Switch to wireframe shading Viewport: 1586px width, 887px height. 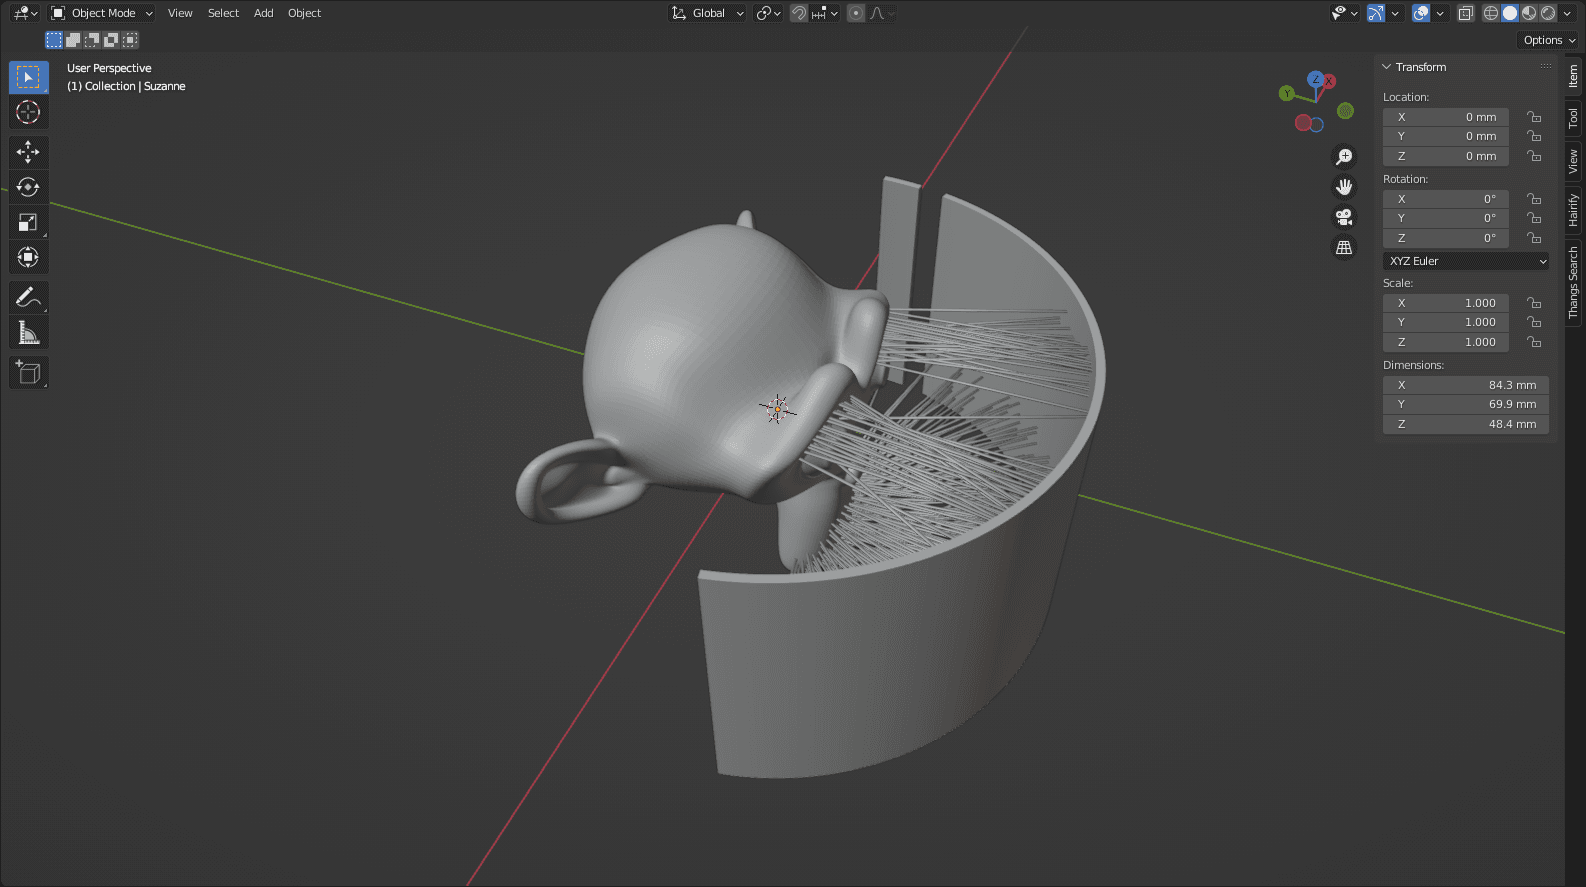click(x=1491, y=13)
